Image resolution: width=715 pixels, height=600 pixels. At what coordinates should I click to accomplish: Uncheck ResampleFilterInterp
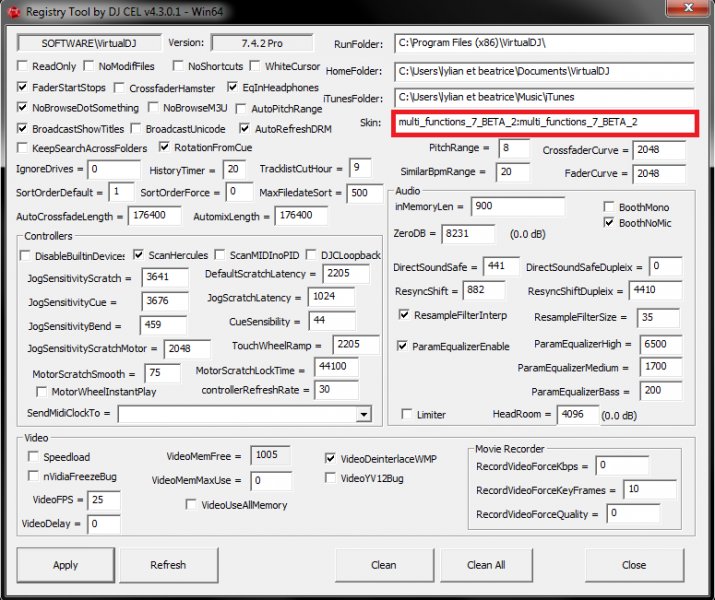[x=404, y=315]
